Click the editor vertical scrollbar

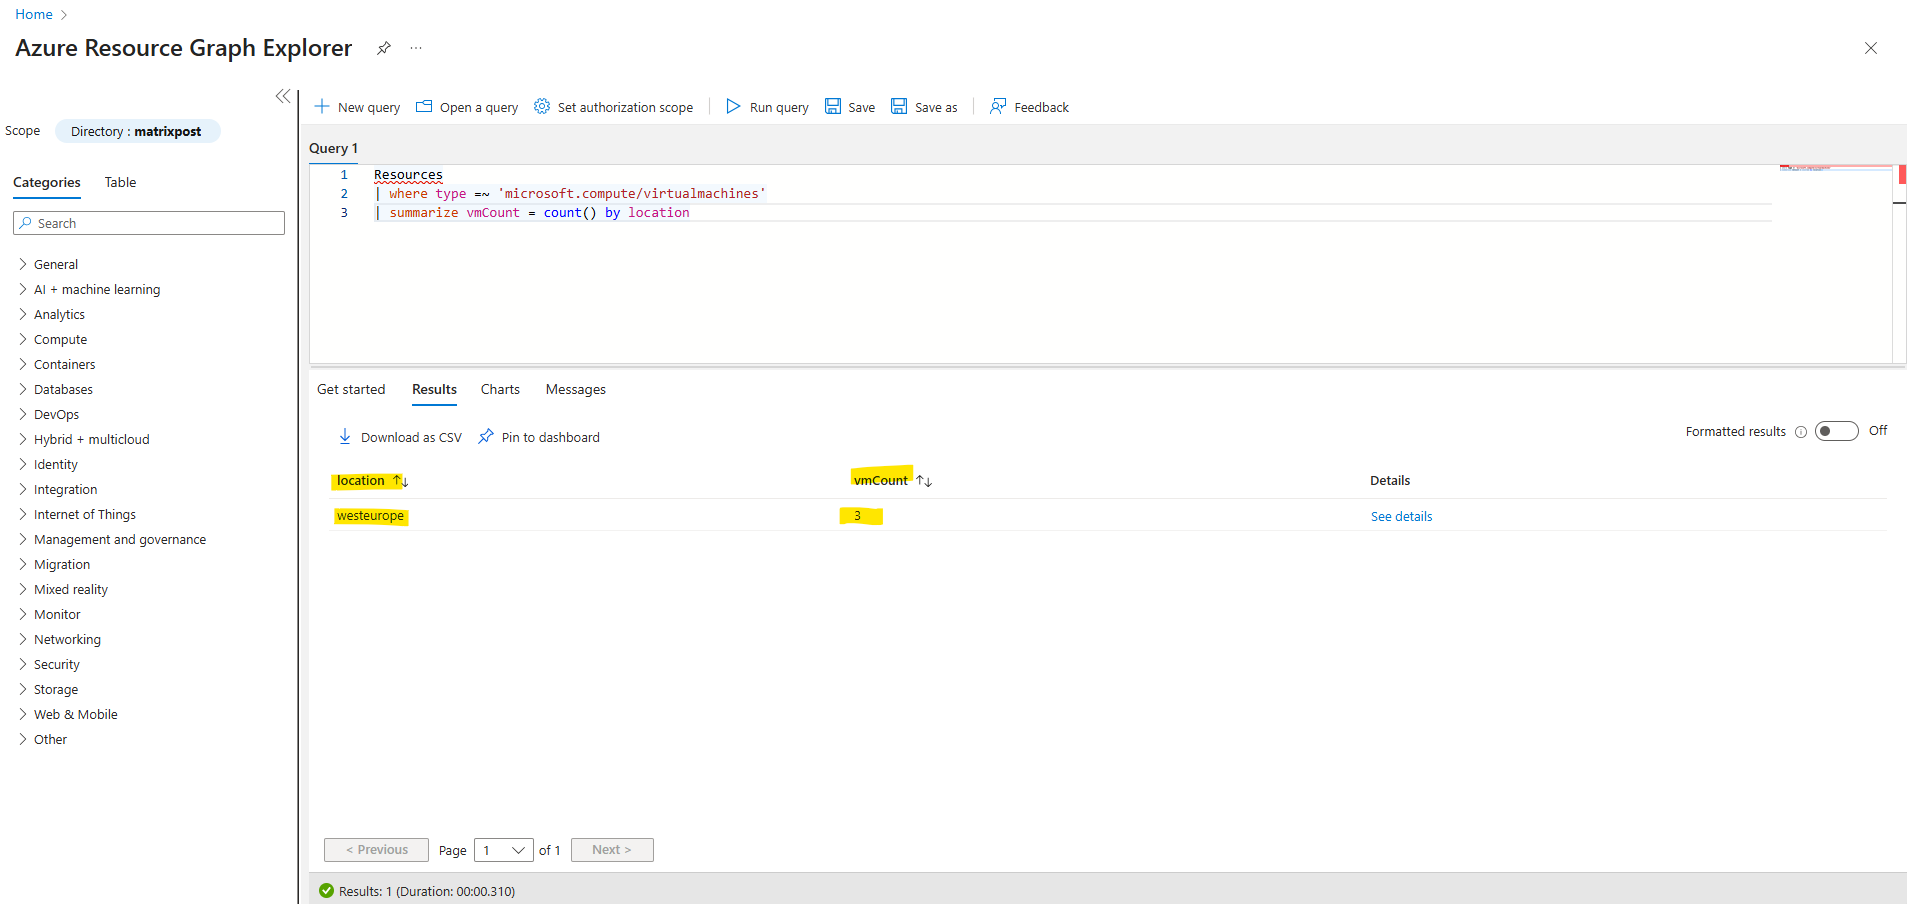click(x=1899, y=264)
